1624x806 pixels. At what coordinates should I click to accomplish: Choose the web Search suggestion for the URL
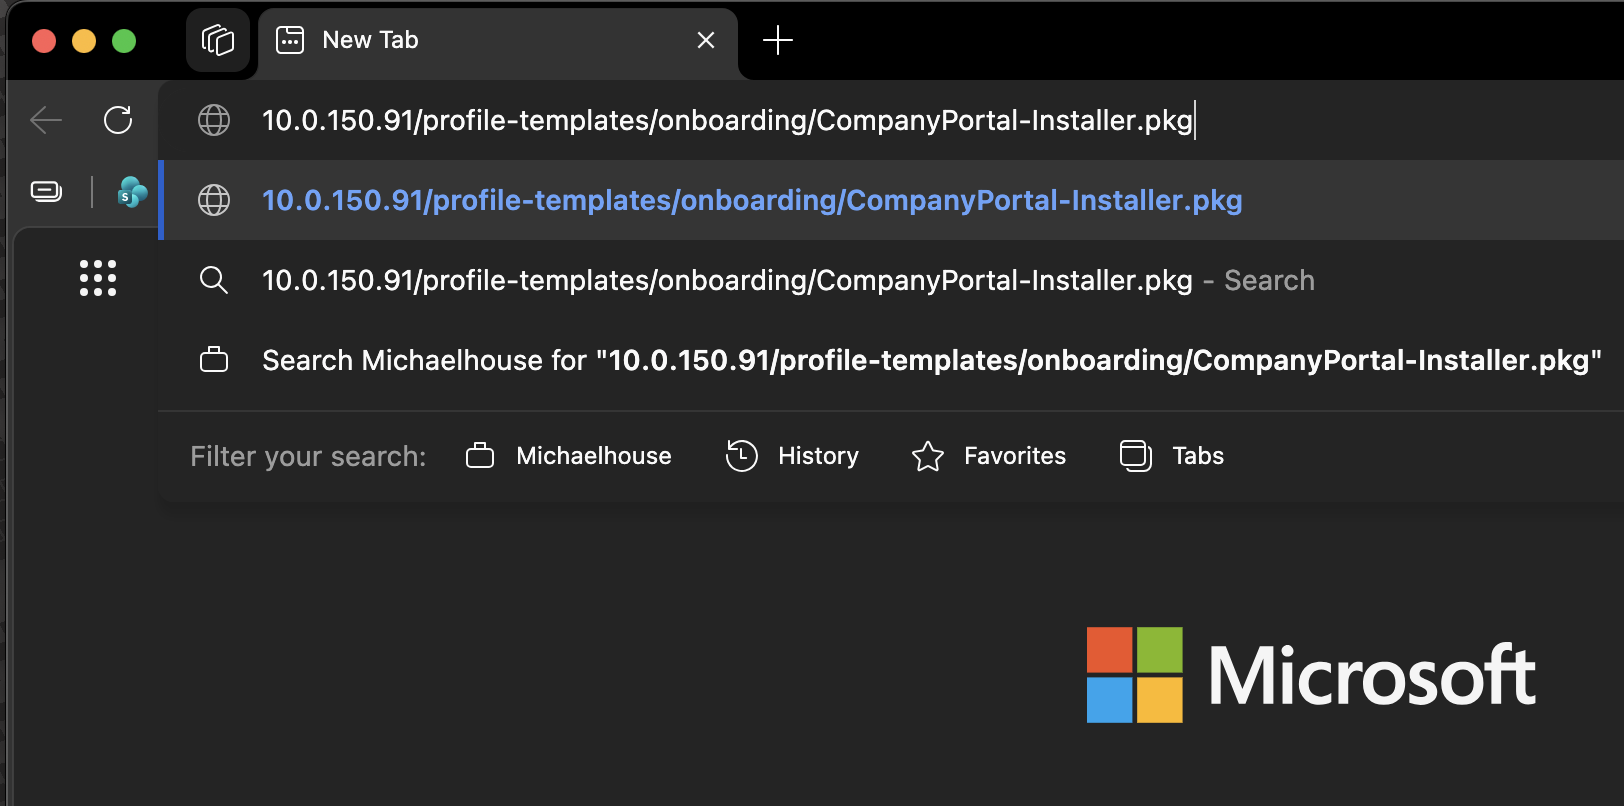tap(891, 280)
